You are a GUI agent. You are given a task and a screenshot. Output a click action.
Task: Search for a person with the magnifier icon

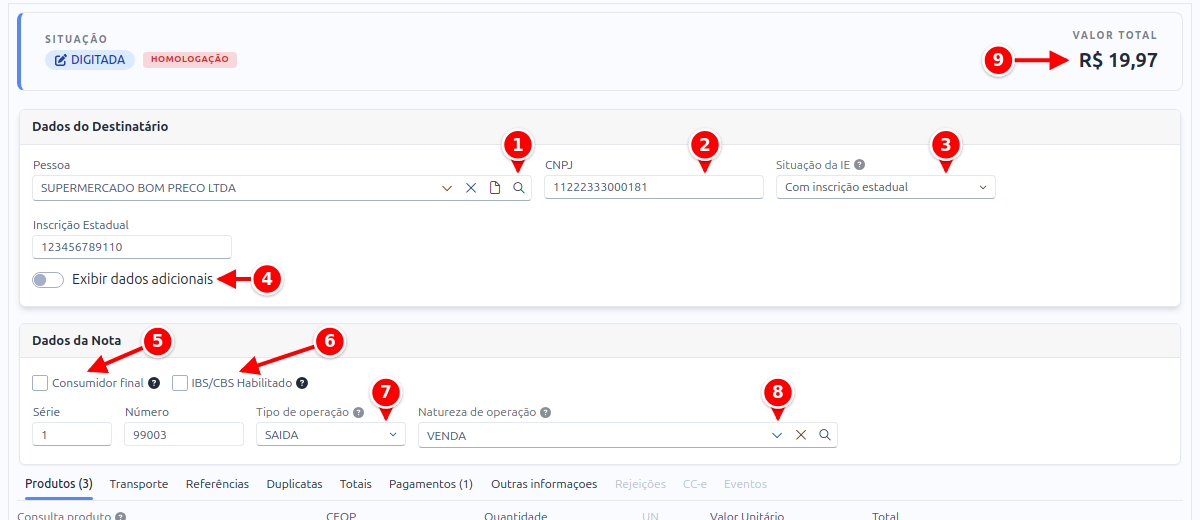coord(519,188)
